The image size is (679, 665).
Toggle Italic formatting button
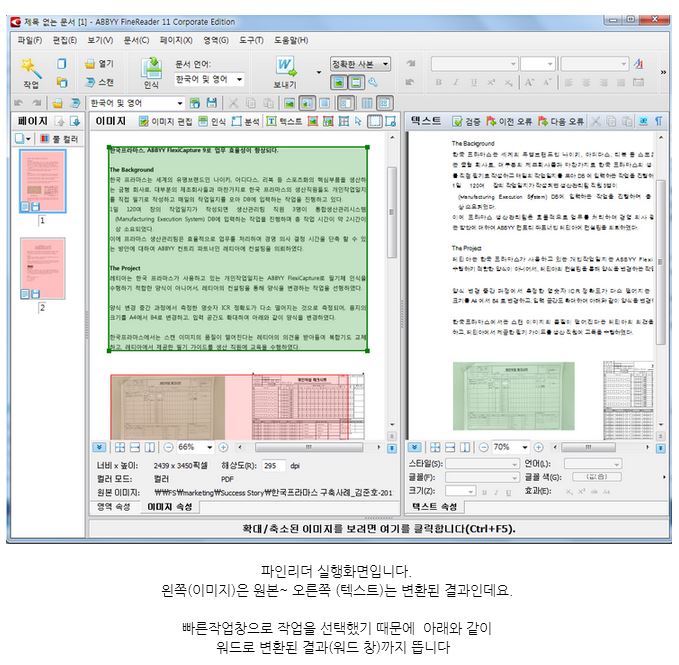tap(456, 82)
